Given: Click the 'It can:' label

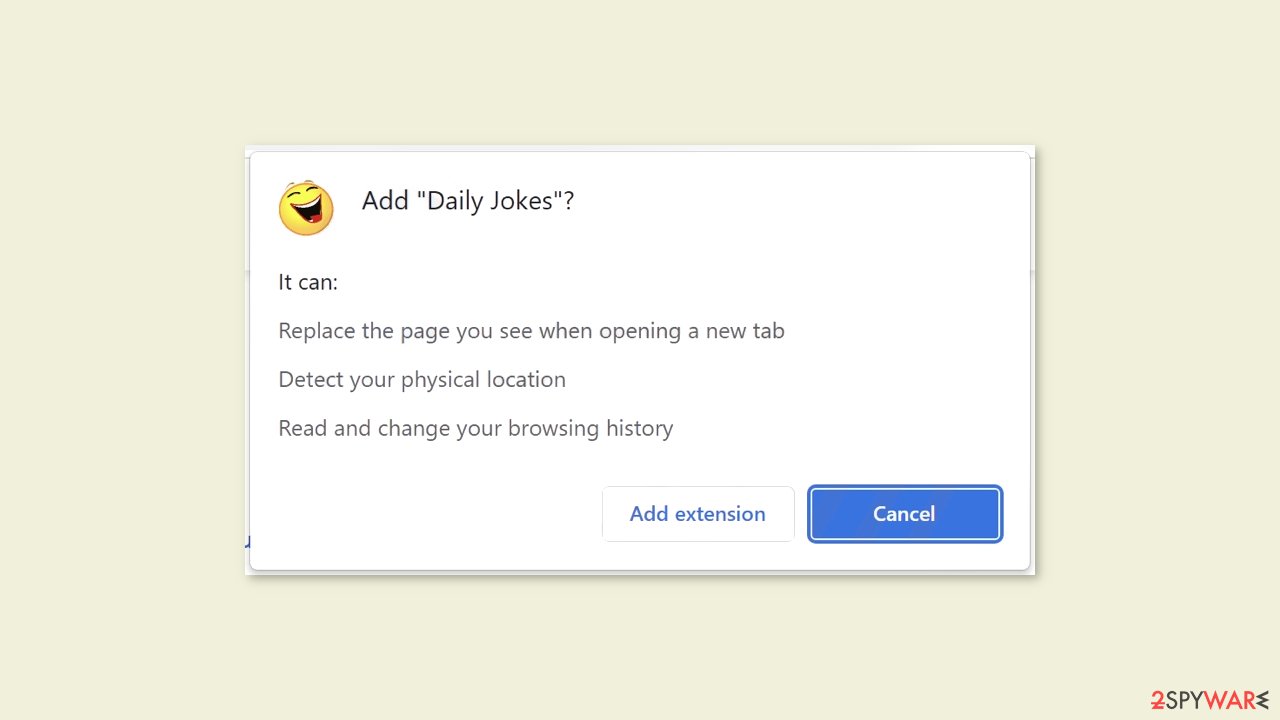Looking at the screenshot, I should tap(308, 283).
